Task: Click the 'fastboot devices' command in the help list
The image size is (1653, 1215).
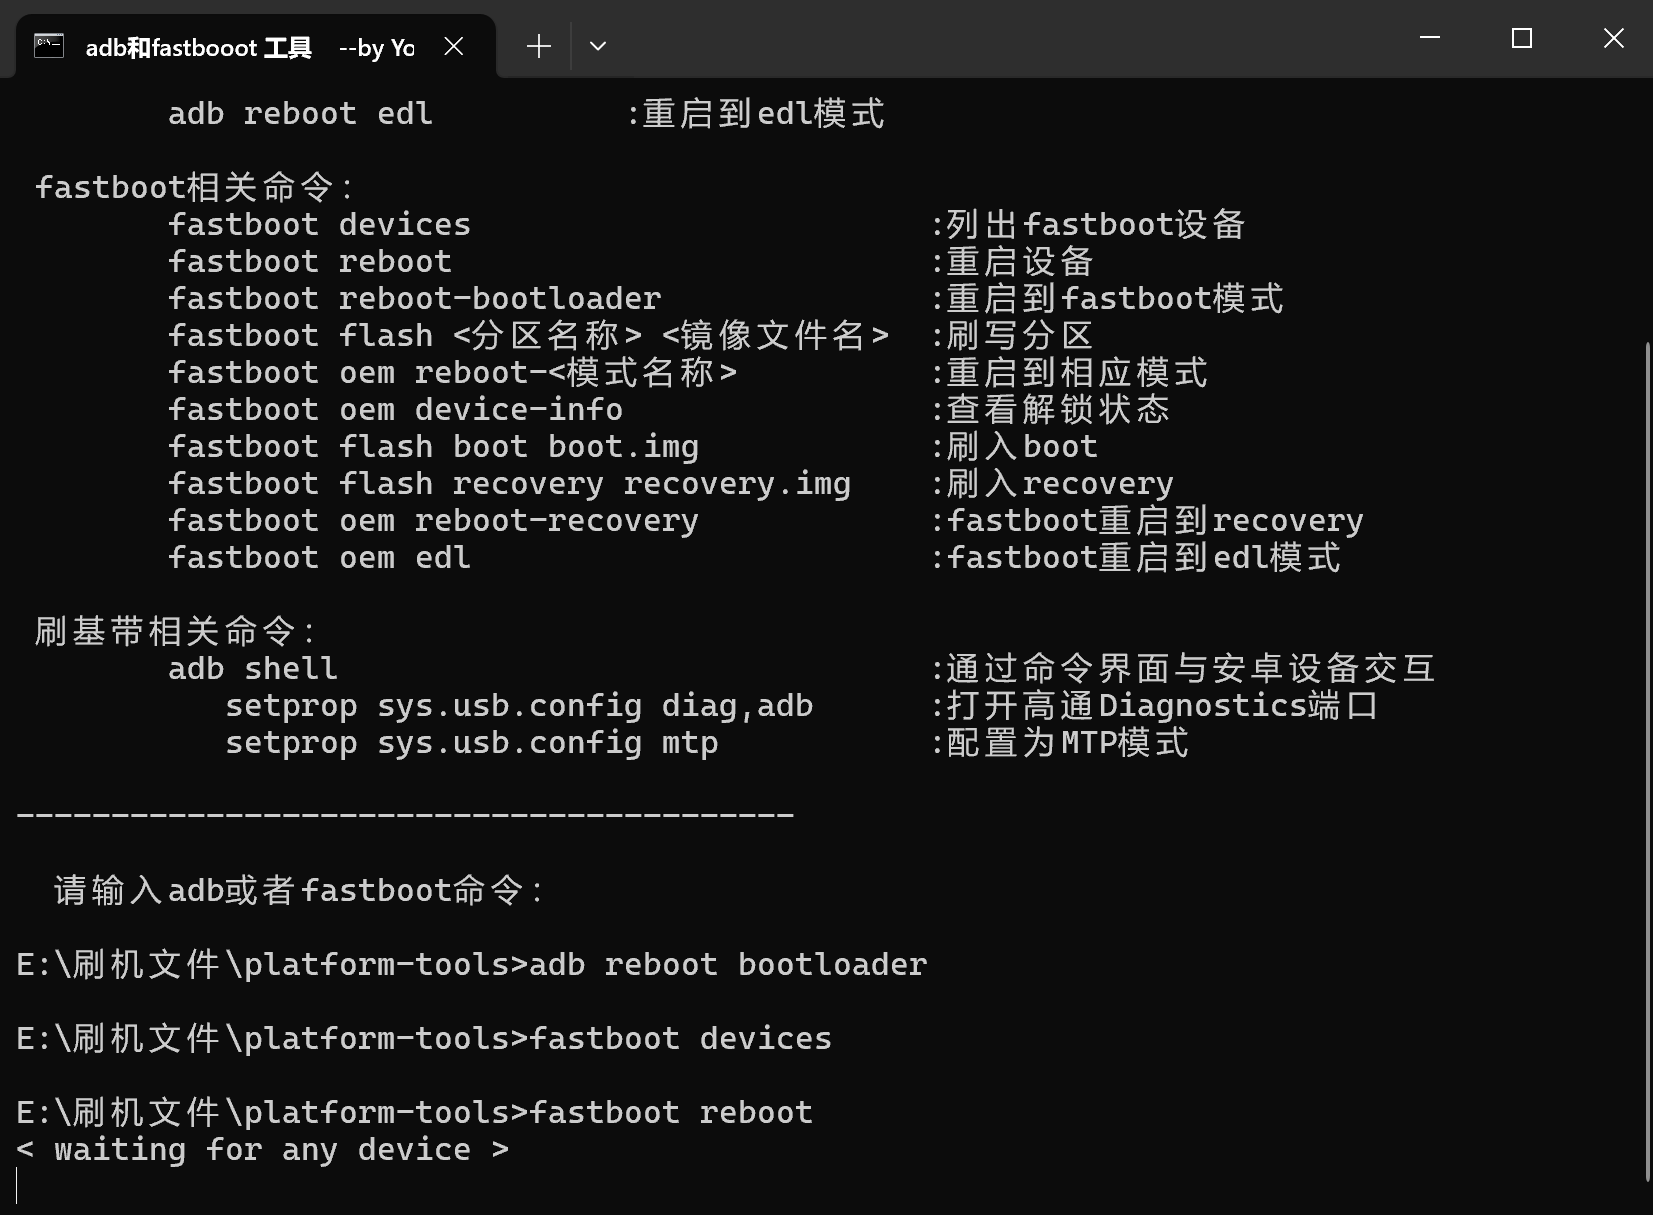Action: tap(318, 224)
